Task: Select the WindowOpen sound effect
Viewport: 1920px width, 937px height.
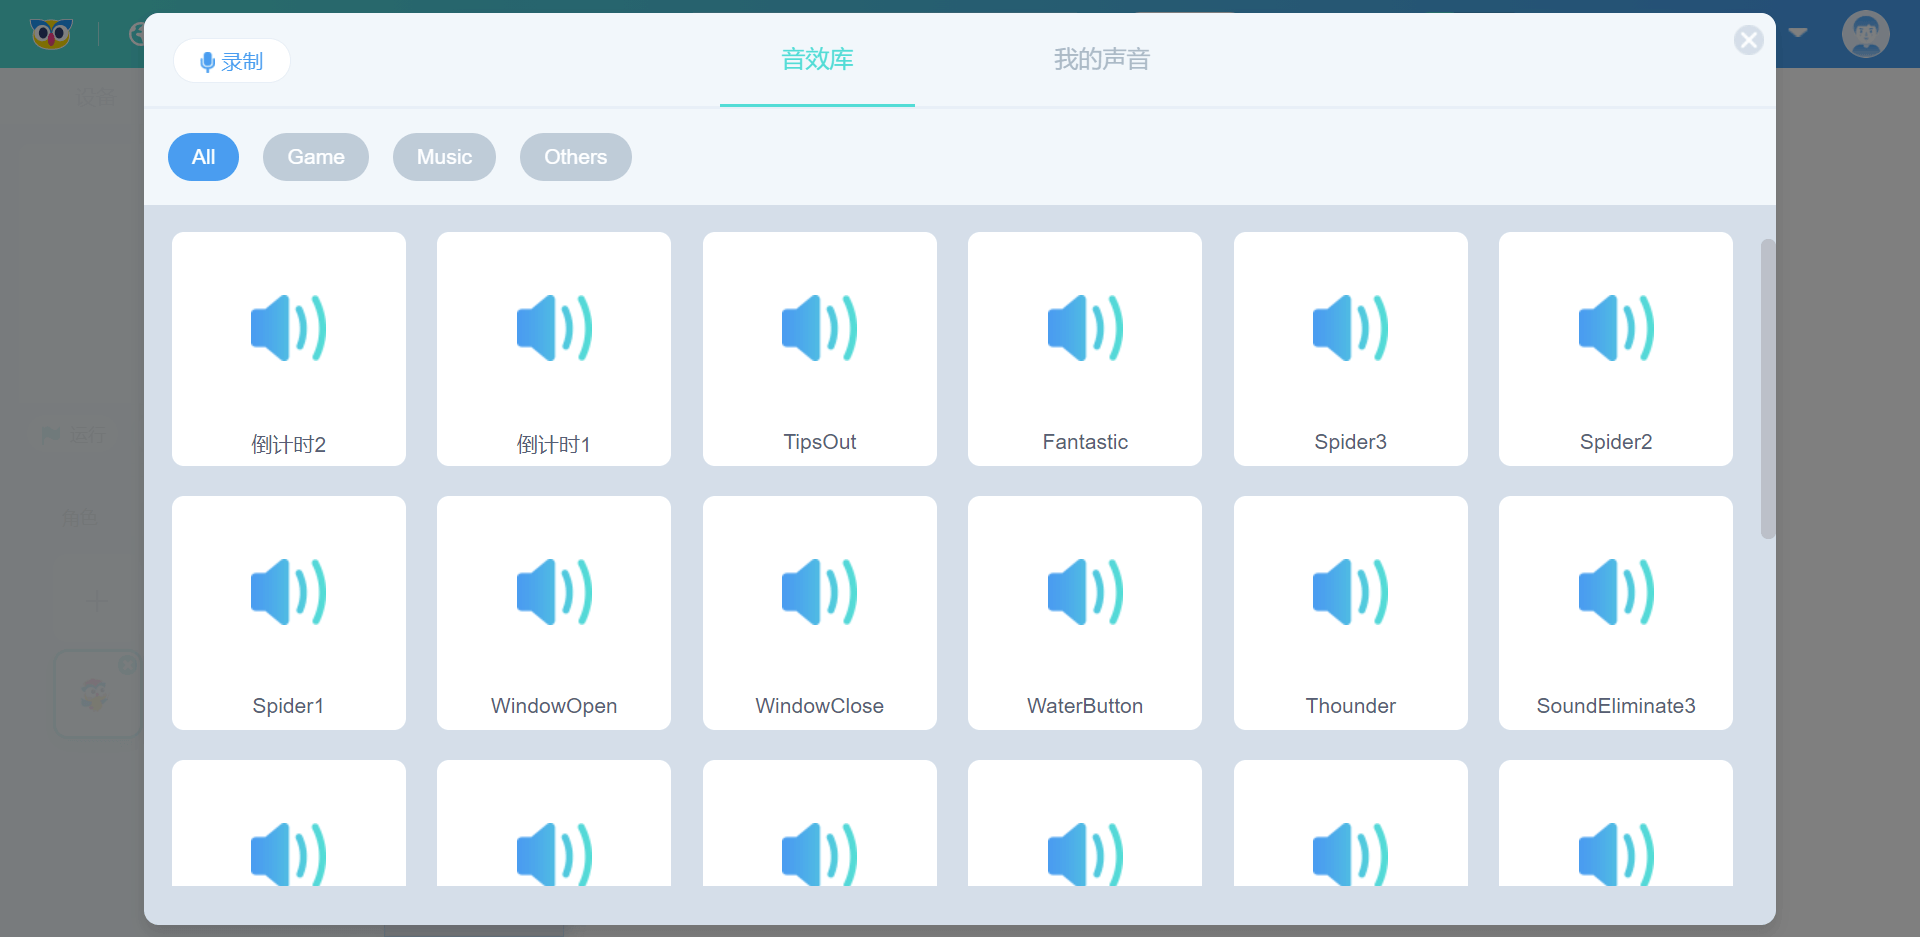Action: click(x=554, y=613)
